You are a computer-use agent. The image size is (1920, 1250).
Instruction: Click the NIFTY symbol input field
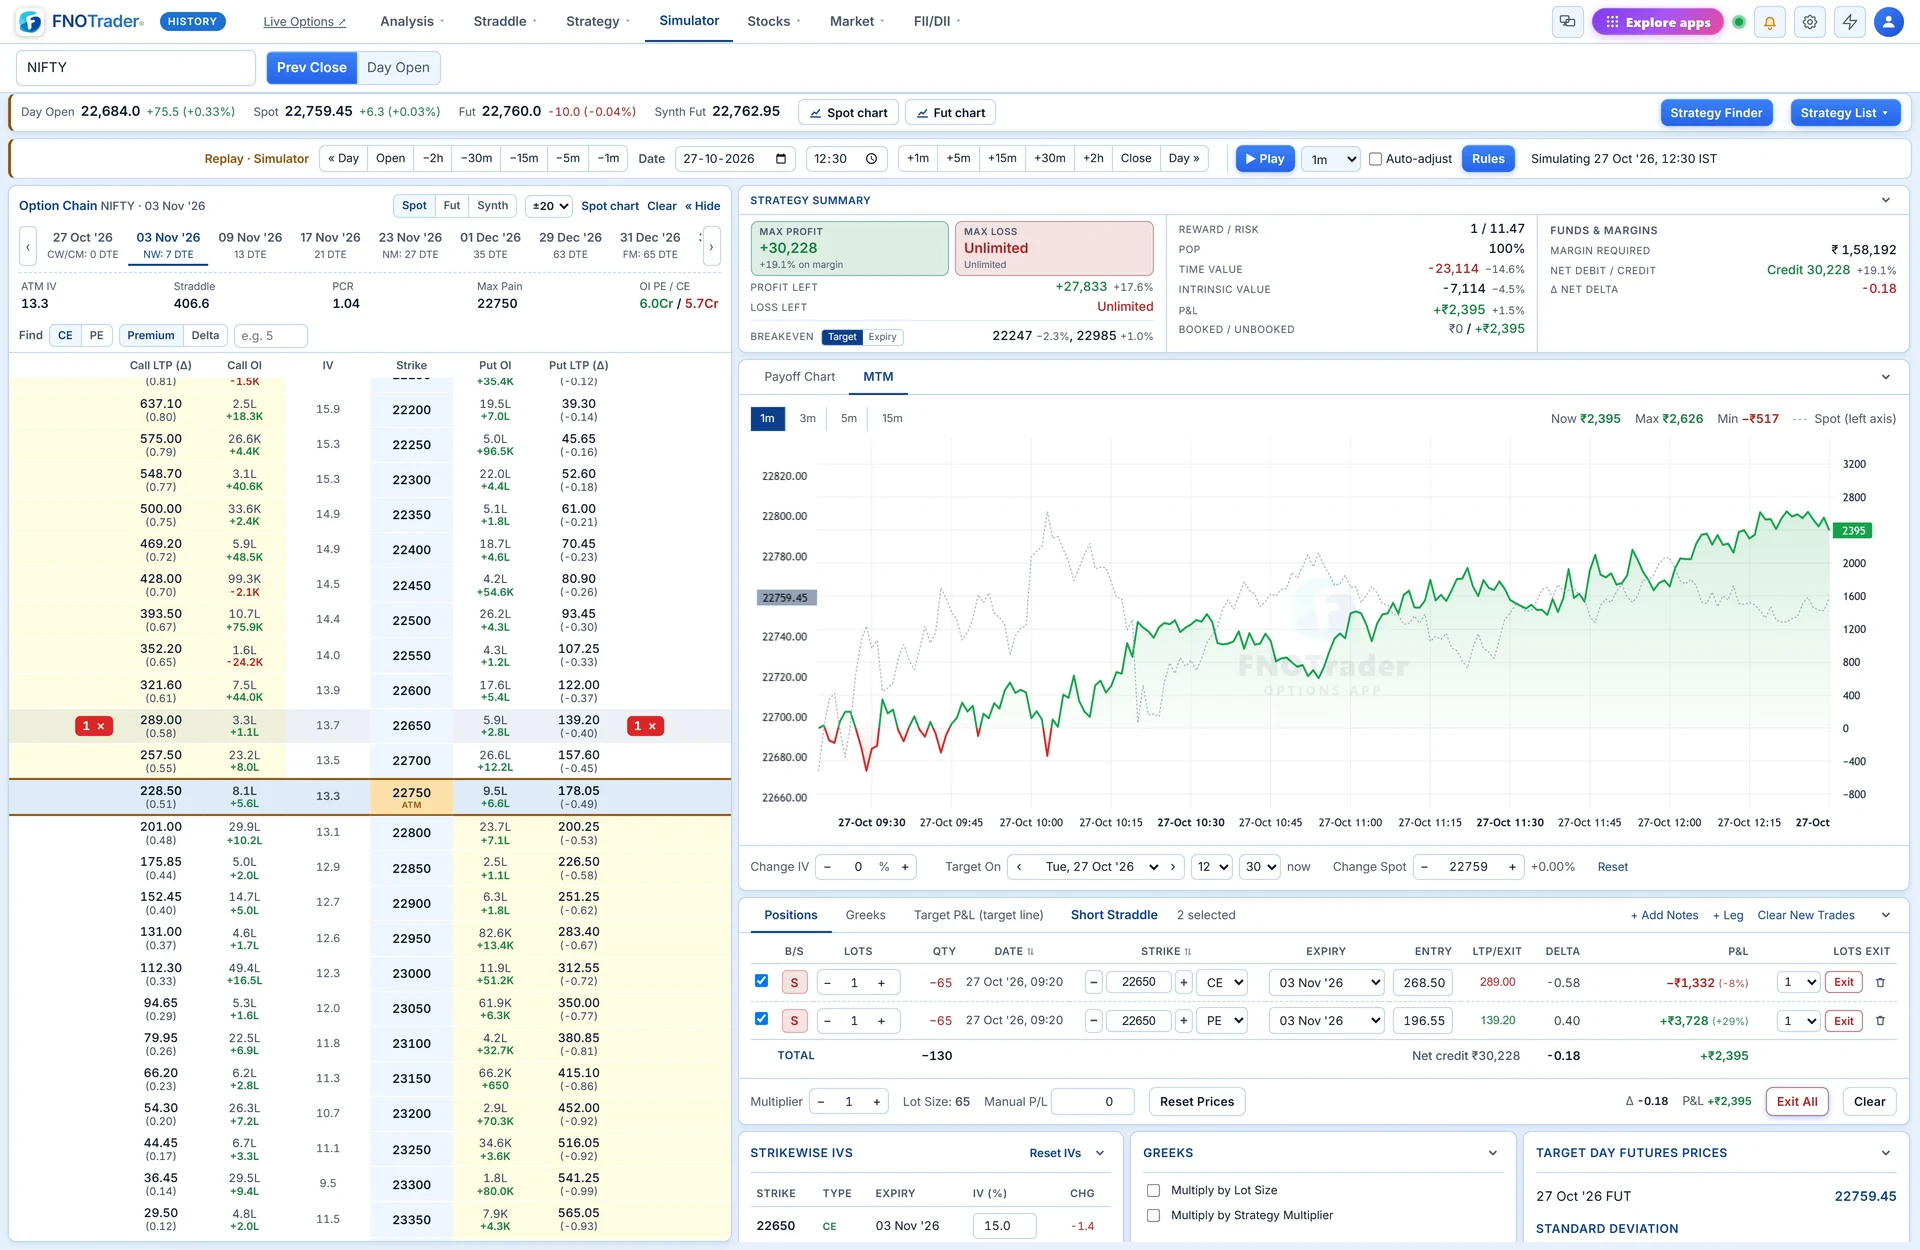pyautogui.click(x=136, y=67)
